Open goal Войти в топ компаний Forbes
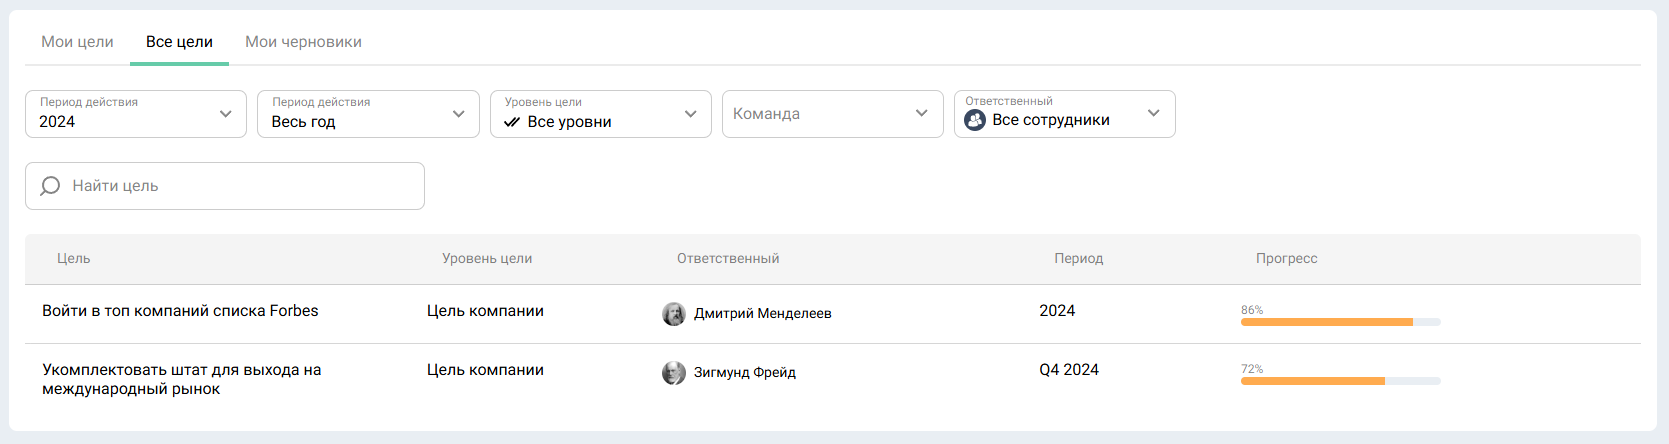 (x=180, y=311)
